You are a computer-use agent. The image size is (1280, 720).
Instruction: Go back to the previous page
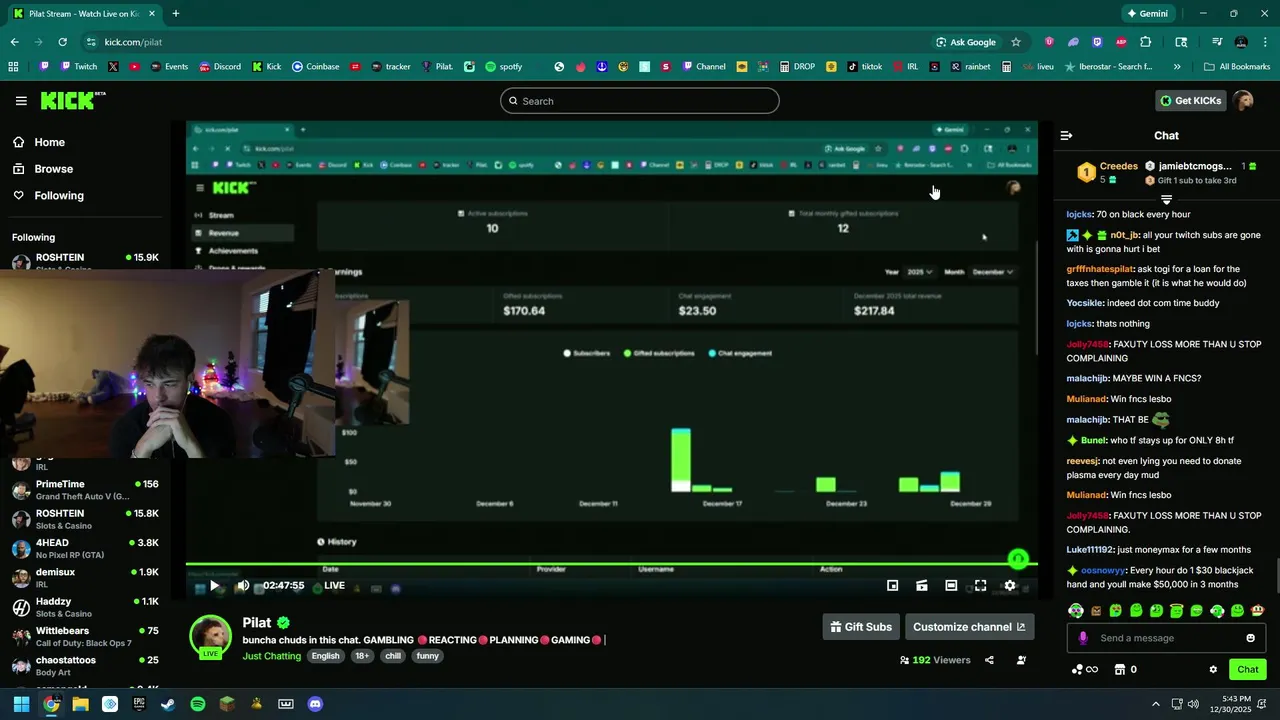pos(14,42)
